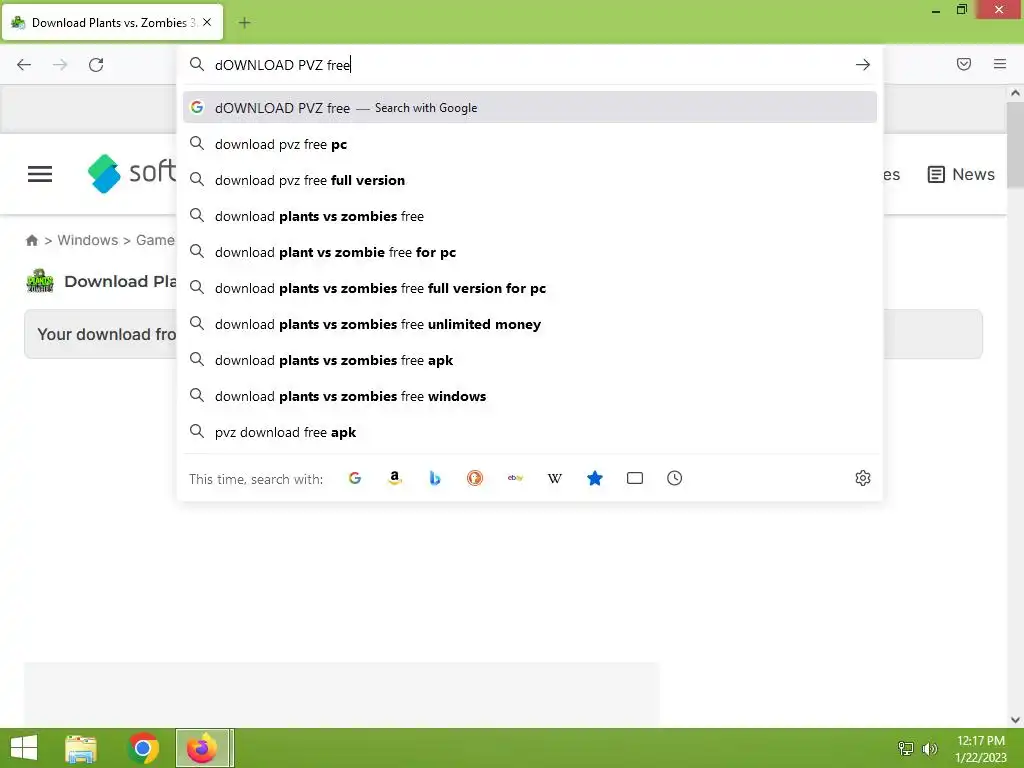Image resolution: width=1024 pixels, height=768 pixels.
Task: Select suggestion 'download plant vs zombie free for pc'
Action: tap(530, 252)
